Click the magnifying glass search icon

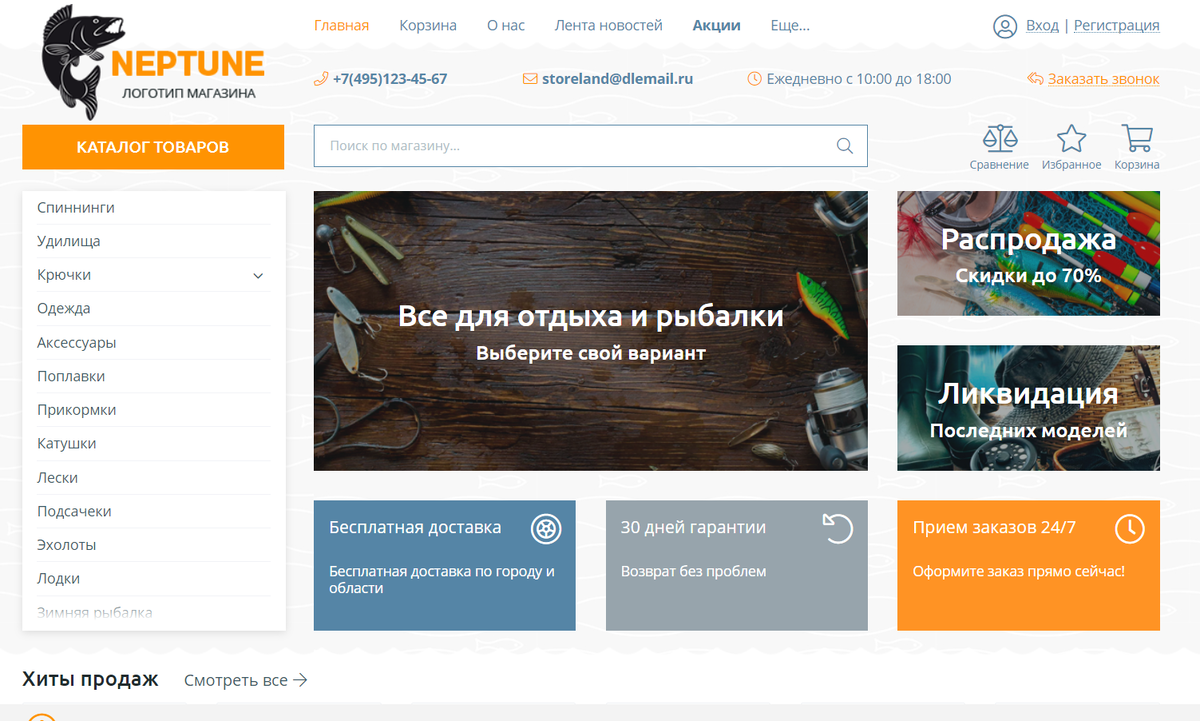pos(844,145)
